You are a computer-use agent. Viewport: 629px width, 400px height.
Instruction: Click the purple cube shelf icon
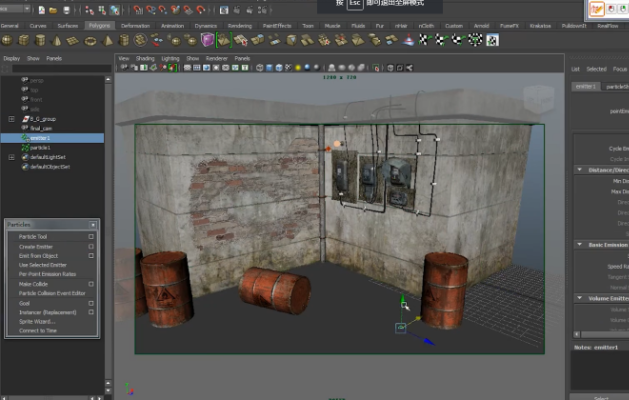point(207,40)
